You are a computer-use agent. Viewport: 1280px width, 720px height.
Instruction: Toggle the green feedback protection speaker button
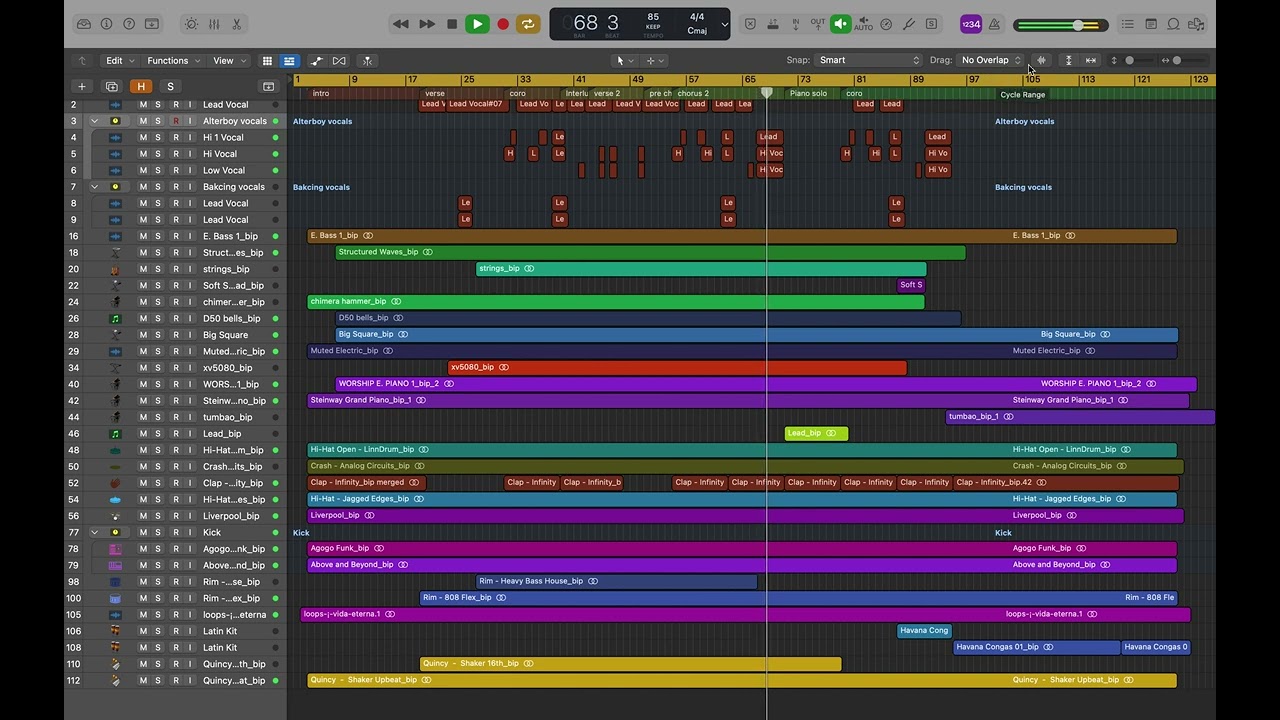(841, 24)
